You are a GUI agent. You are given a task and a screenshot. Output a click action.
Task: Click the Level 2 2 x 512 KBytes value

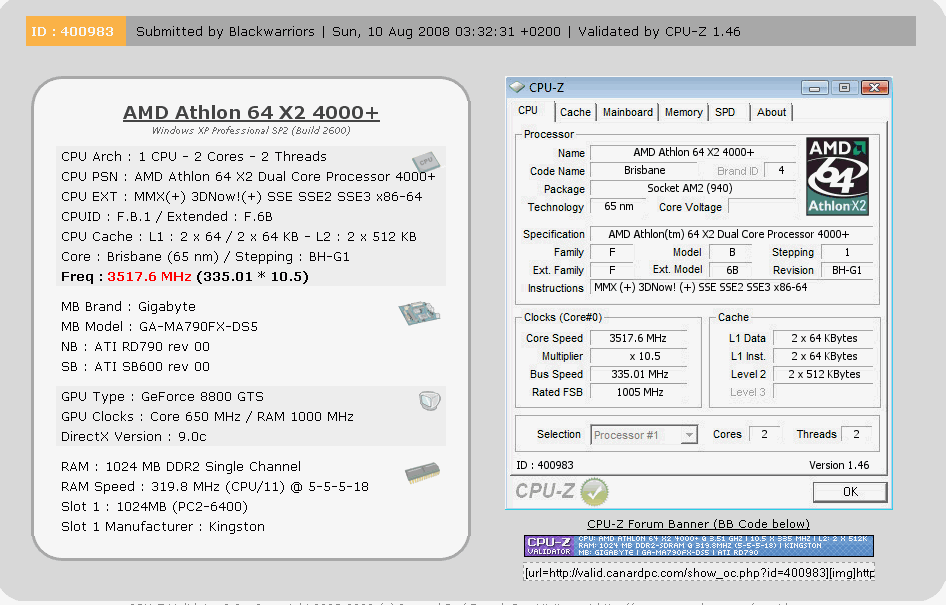(x=824, y=375)
